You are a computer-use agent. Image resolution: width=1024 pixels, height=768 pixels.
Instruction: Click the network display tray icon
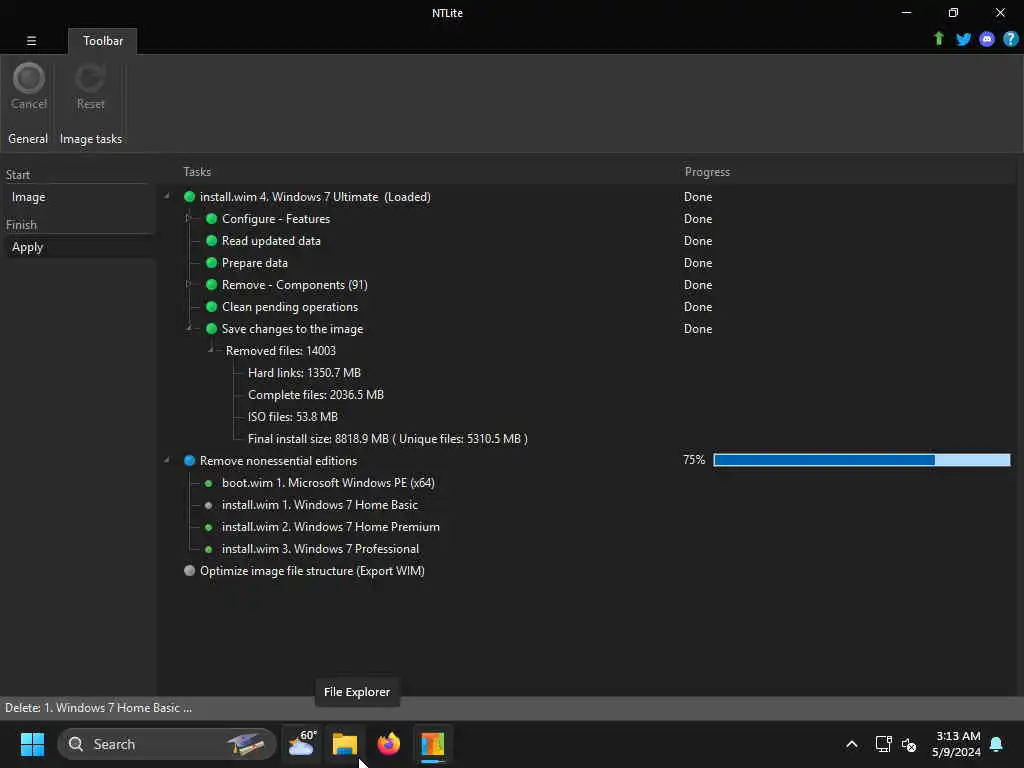[x=883, y=744]
